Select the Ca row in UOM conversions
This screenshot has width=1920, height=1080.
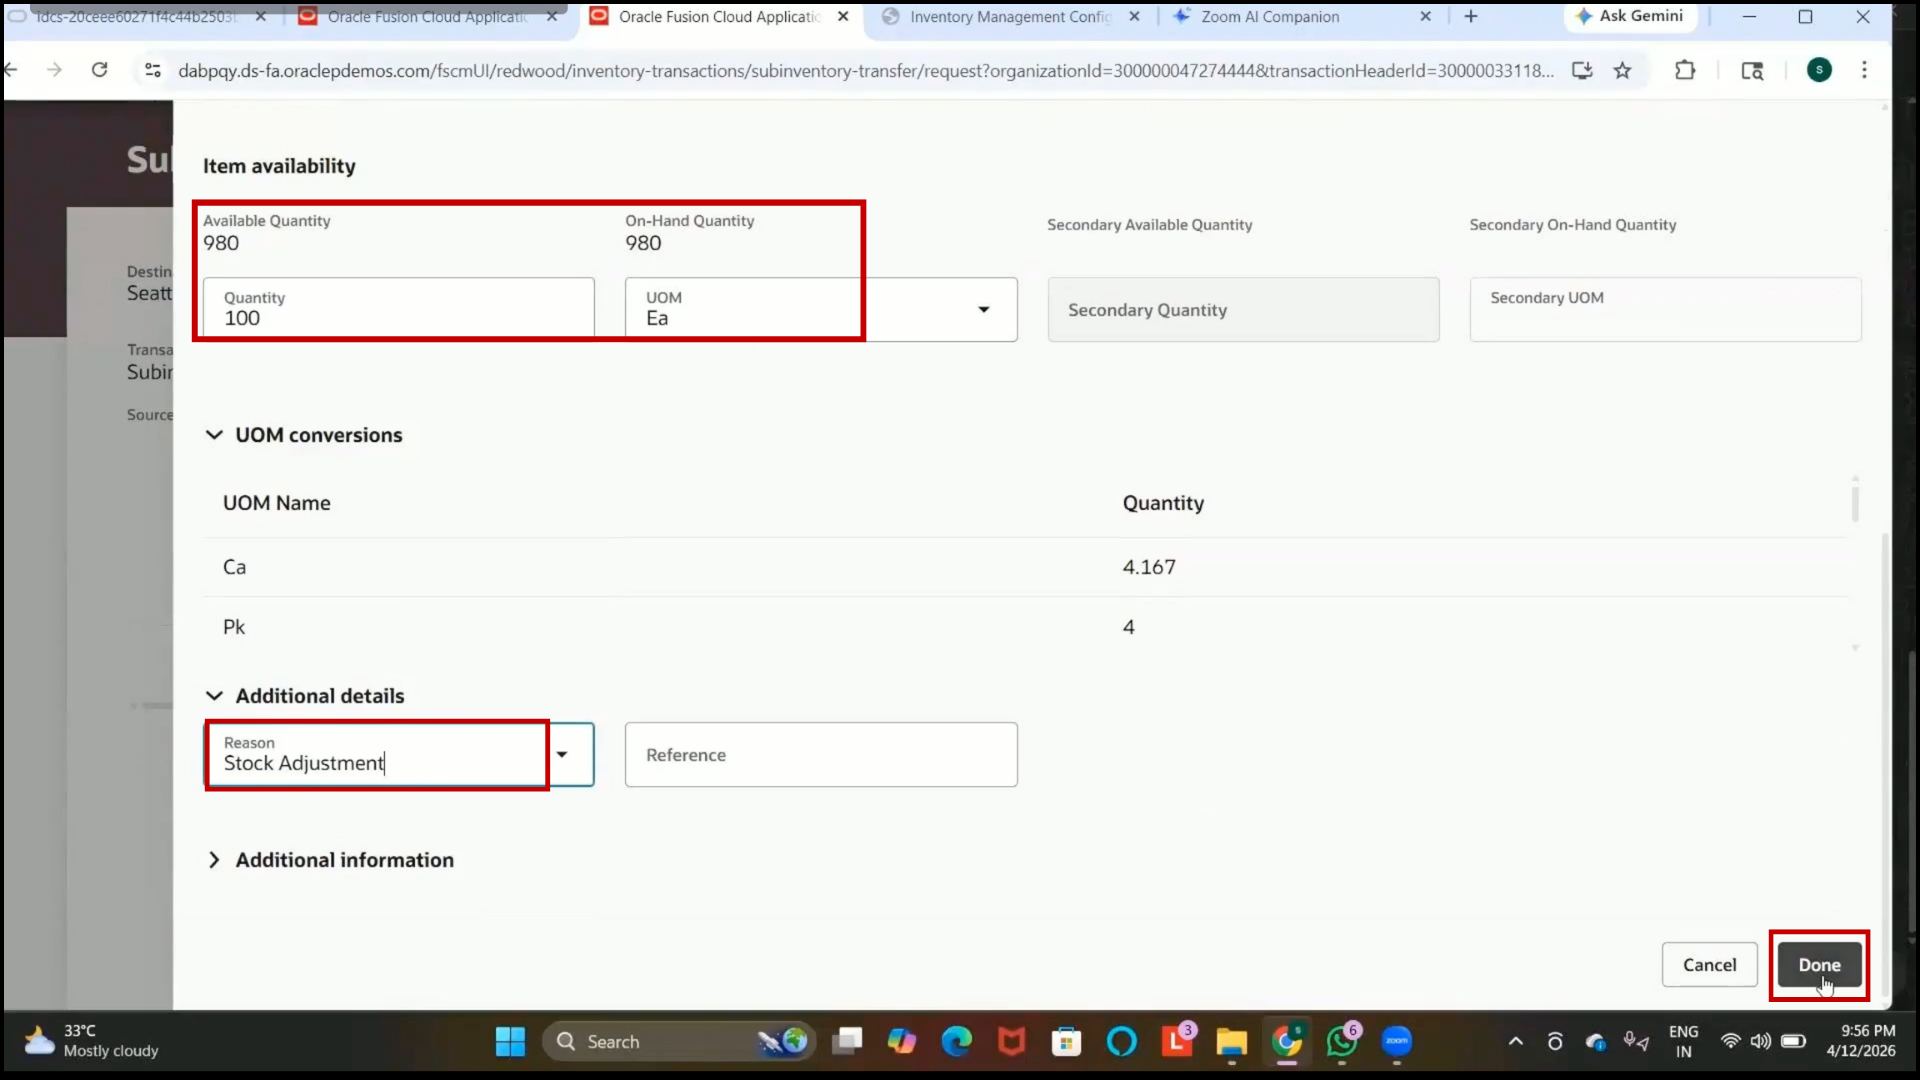click(x=1025, y=567)
